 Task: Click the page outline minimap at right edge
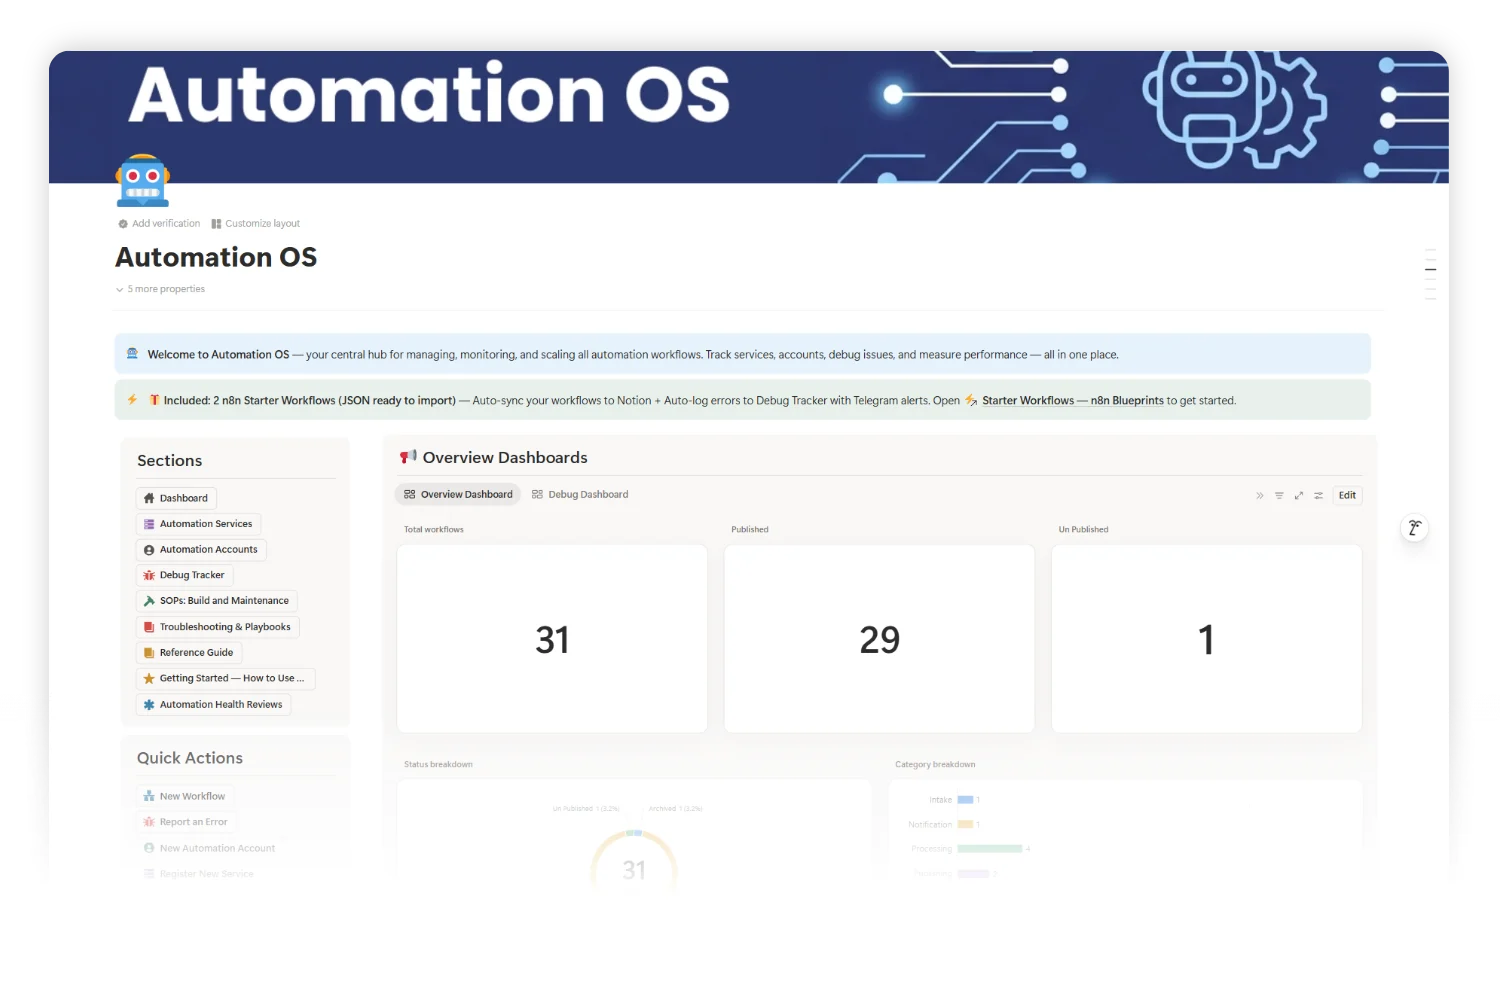[1431, 274]
